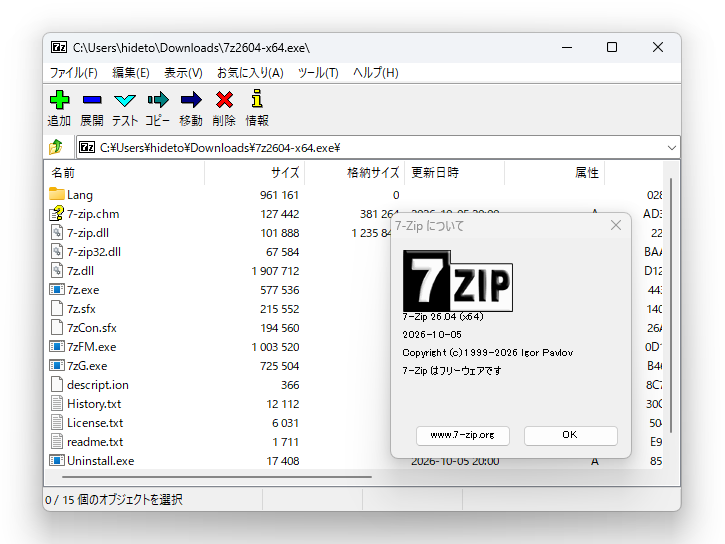Image resolution: width=725 pixels, height=544 pixels.
Task: Click the 7zFM.exe application icon
Action: point(56,346)
